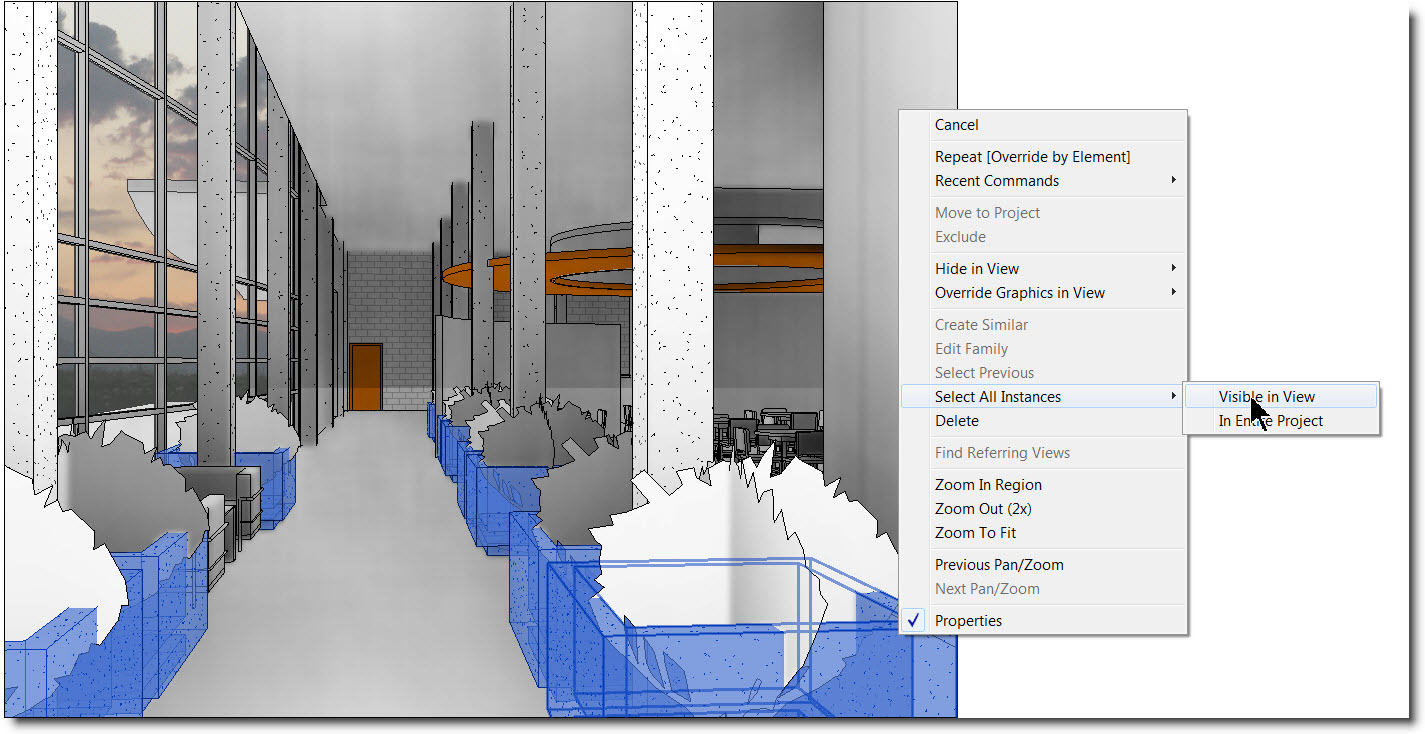Select Repeat [Override by Element]
The image size is (1425, 734).
[x=1043, y=157]
